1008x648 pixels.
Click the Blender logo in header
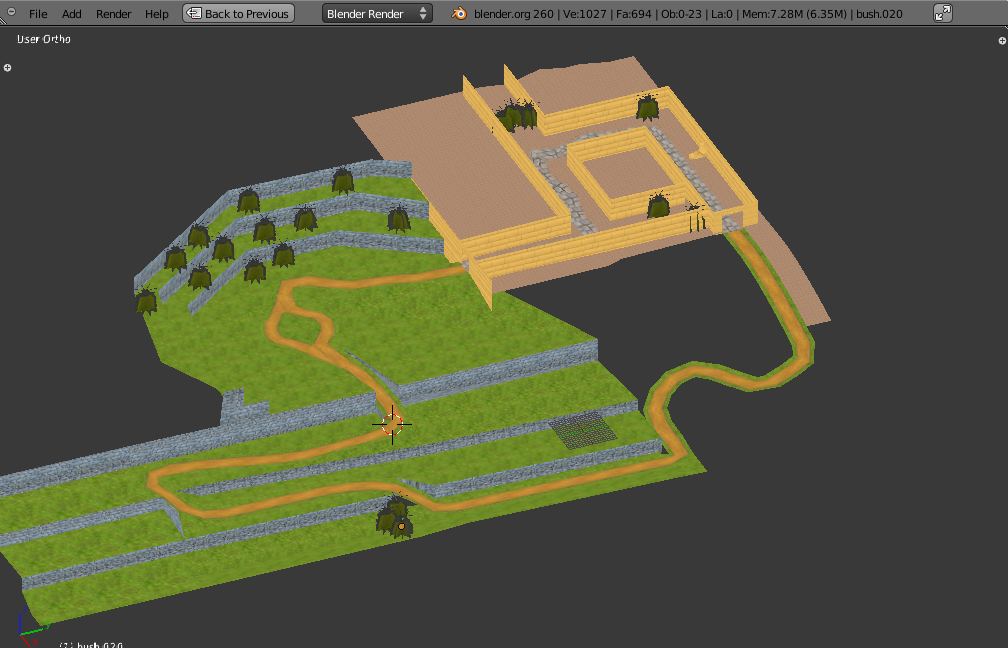(459, 13)
